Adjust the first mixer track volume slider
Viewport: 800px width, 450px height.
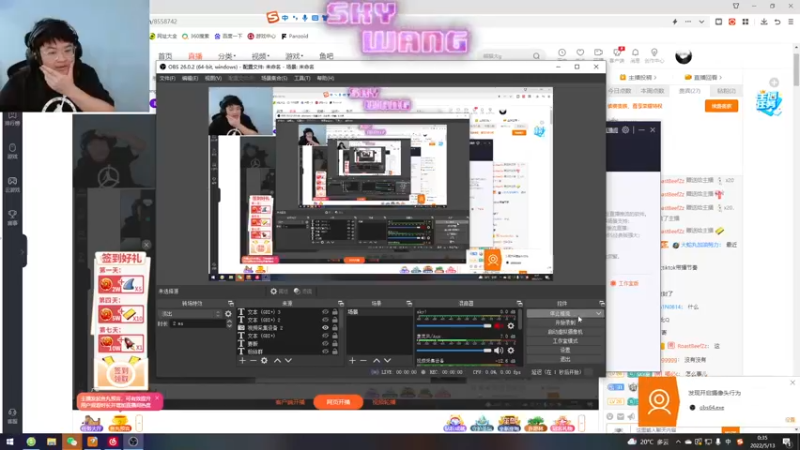pos(454,326)
